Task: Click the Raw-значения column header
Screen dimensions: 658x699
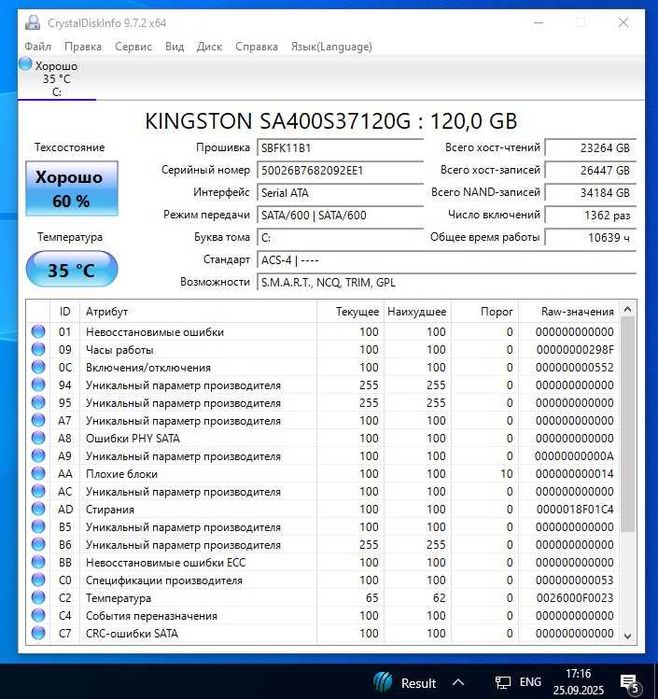Action: click(569, 311)
